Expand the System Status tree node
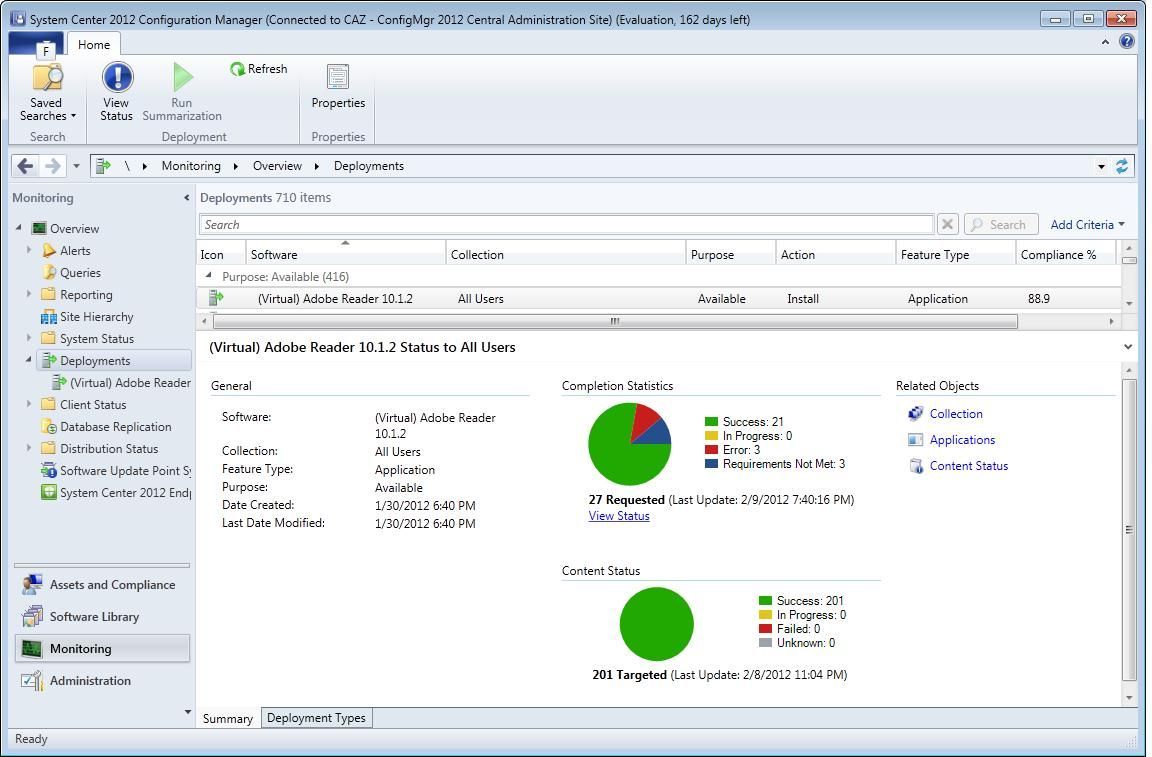Screen dimensions: 1152x757 29,338
